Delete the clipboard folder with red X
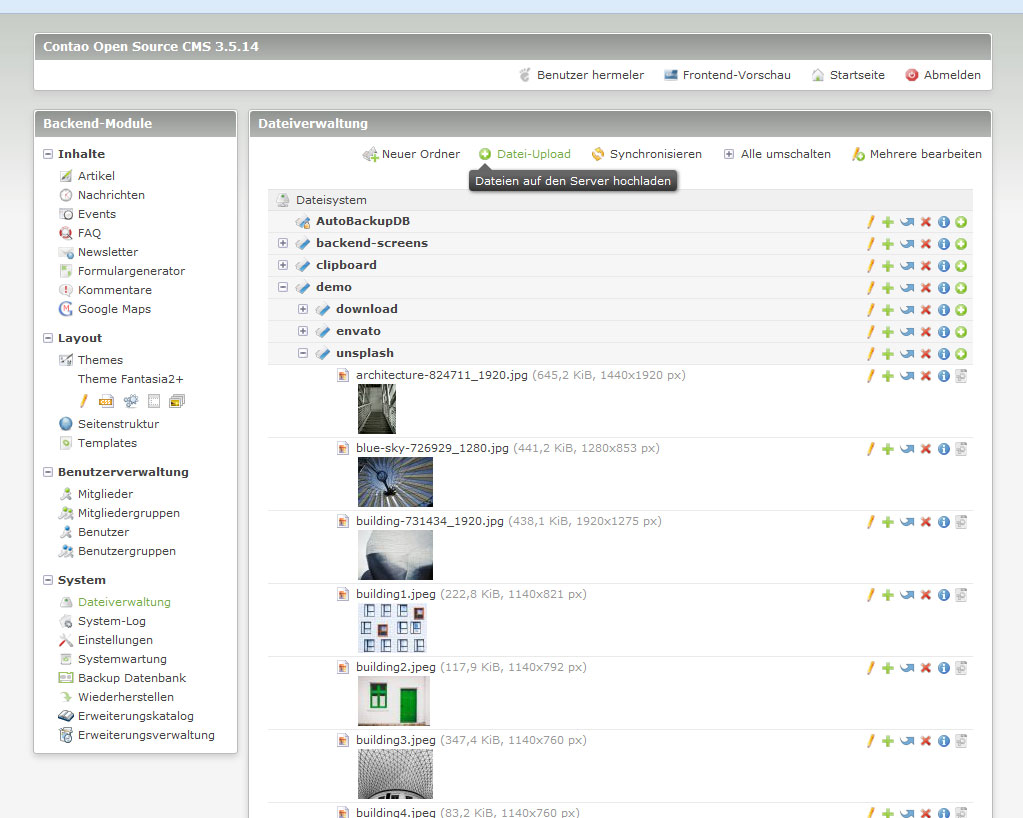 [x=925, y=266]
